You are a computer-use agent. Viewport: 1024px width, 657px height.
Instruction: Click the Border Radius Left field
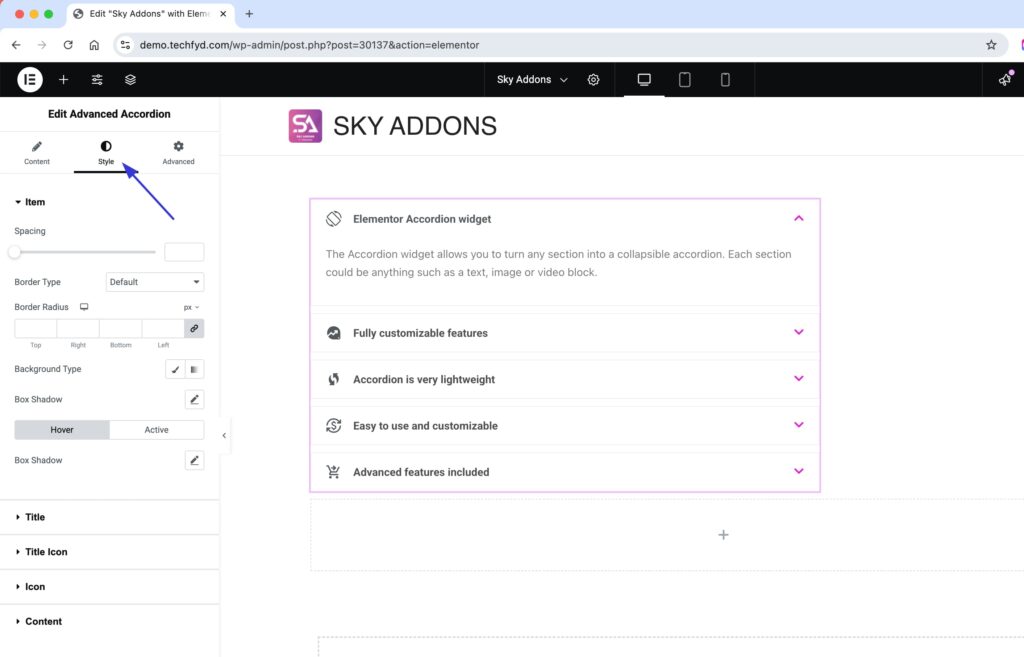tap(163, 328)
